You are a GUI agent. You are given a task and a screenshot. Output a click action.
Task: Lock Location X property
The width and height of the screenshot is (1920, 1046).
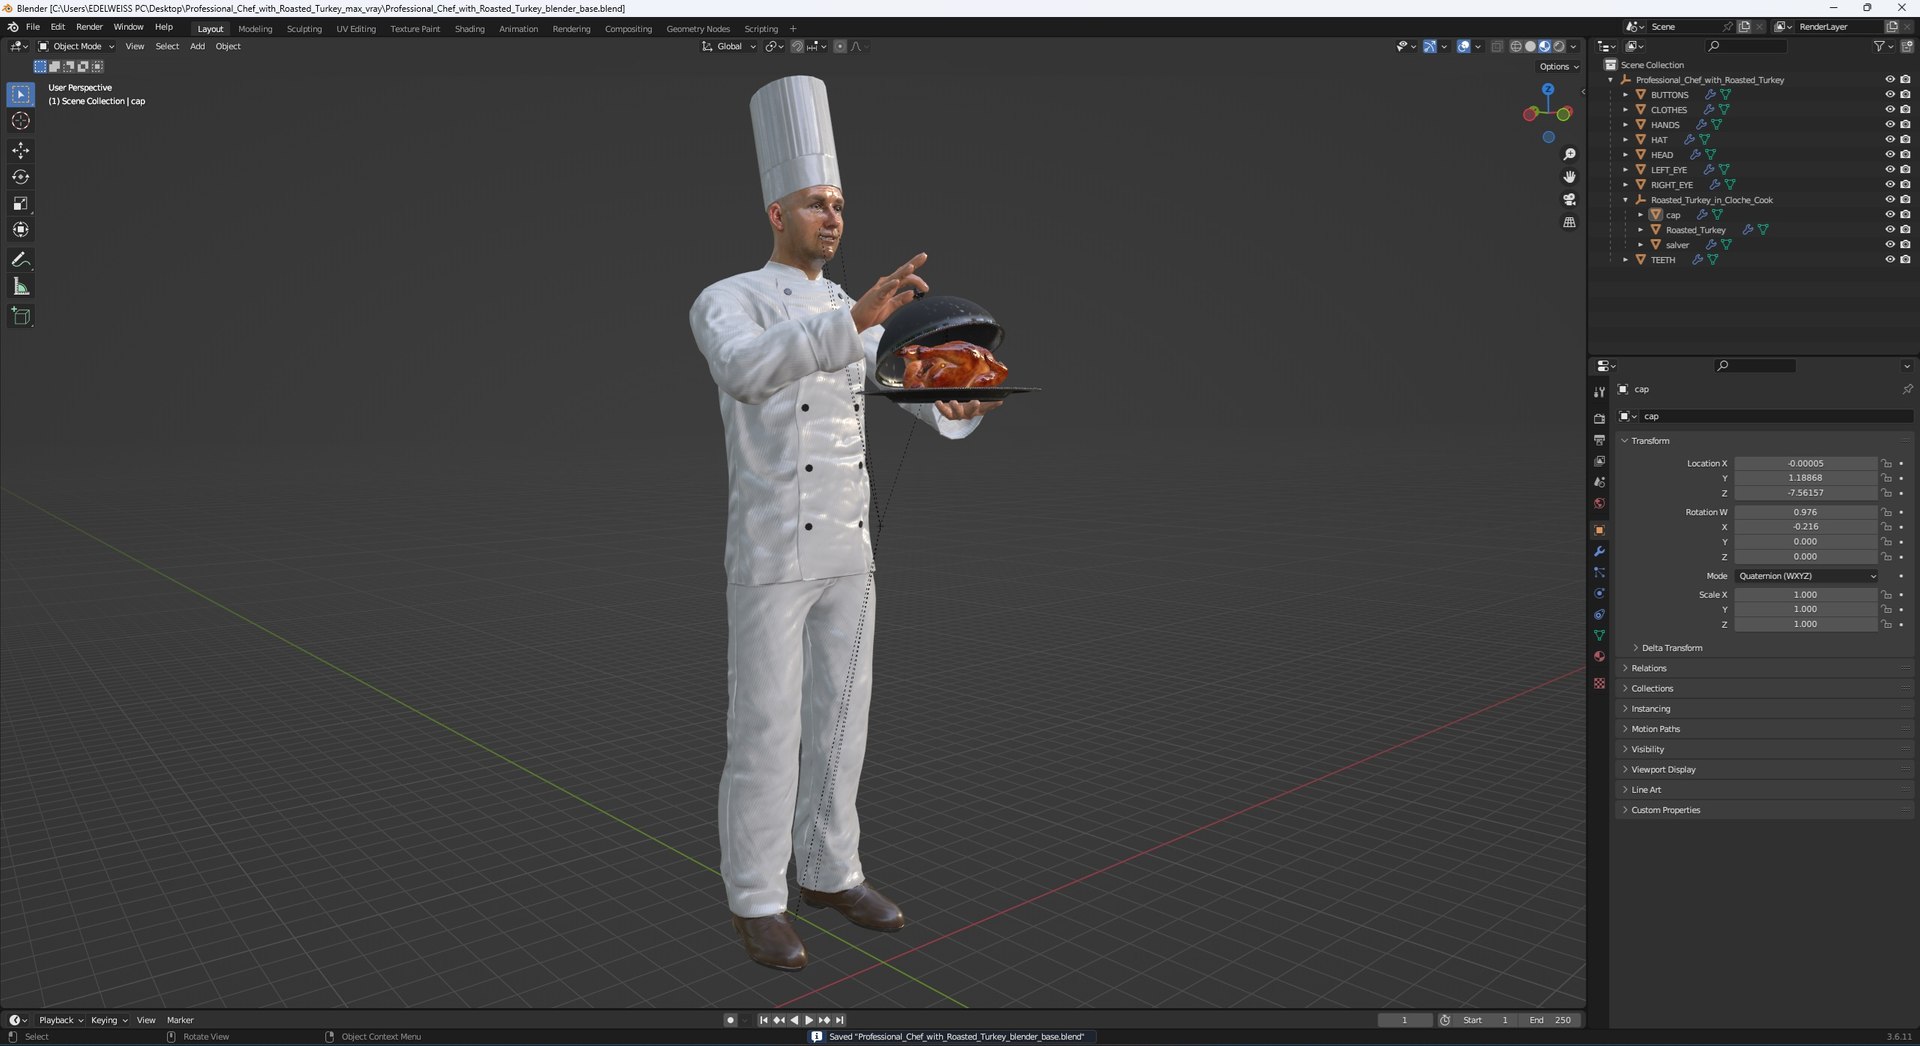coord(1887,463)
